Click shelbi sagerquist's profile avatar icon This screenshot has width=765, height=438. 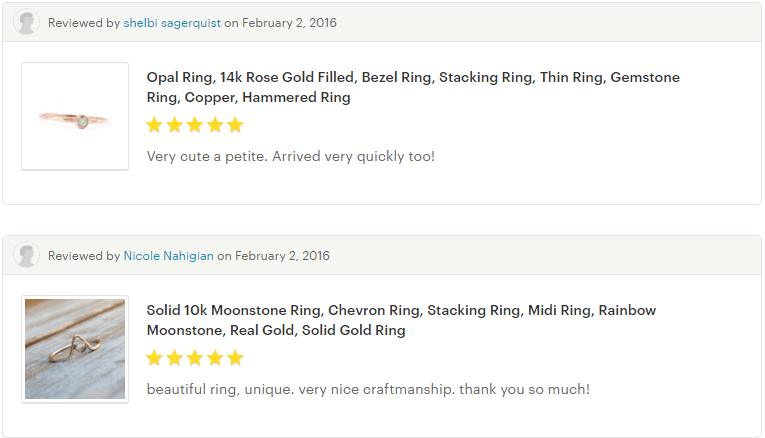(x=27, y=22)
